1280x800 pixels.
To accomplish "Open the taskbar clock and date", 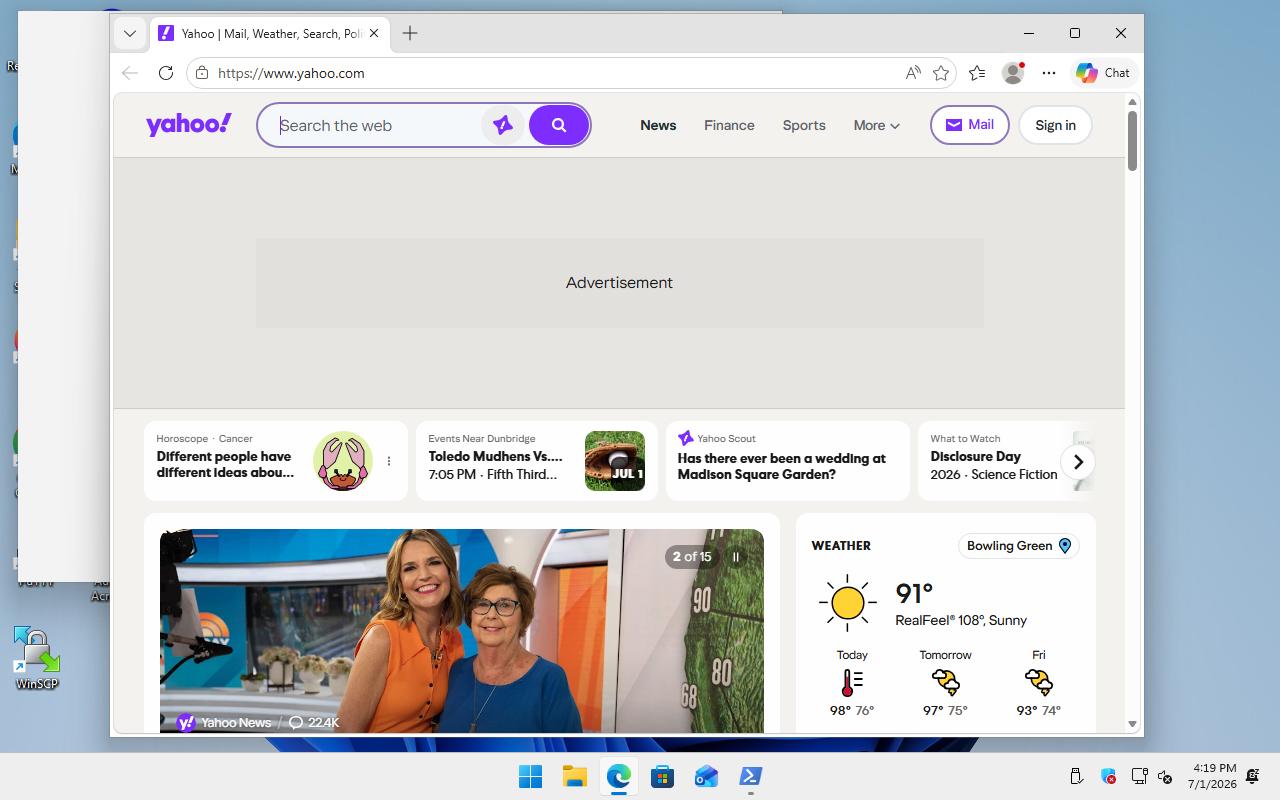I will 1212,776.
